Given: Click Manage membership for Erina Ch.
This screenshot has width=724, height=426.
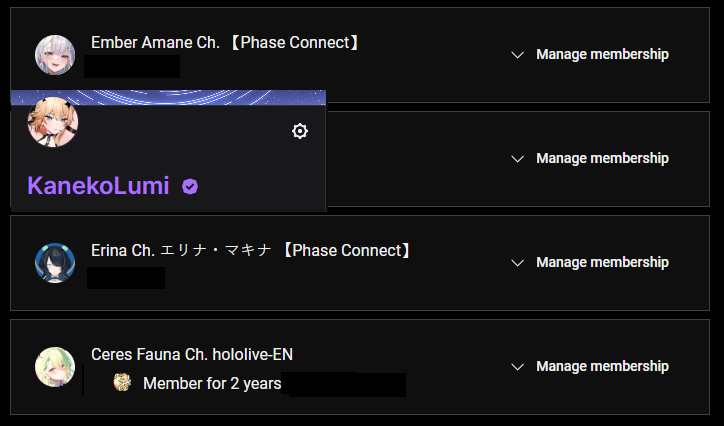Looking at the screenshot, I should tap(602, 262).
